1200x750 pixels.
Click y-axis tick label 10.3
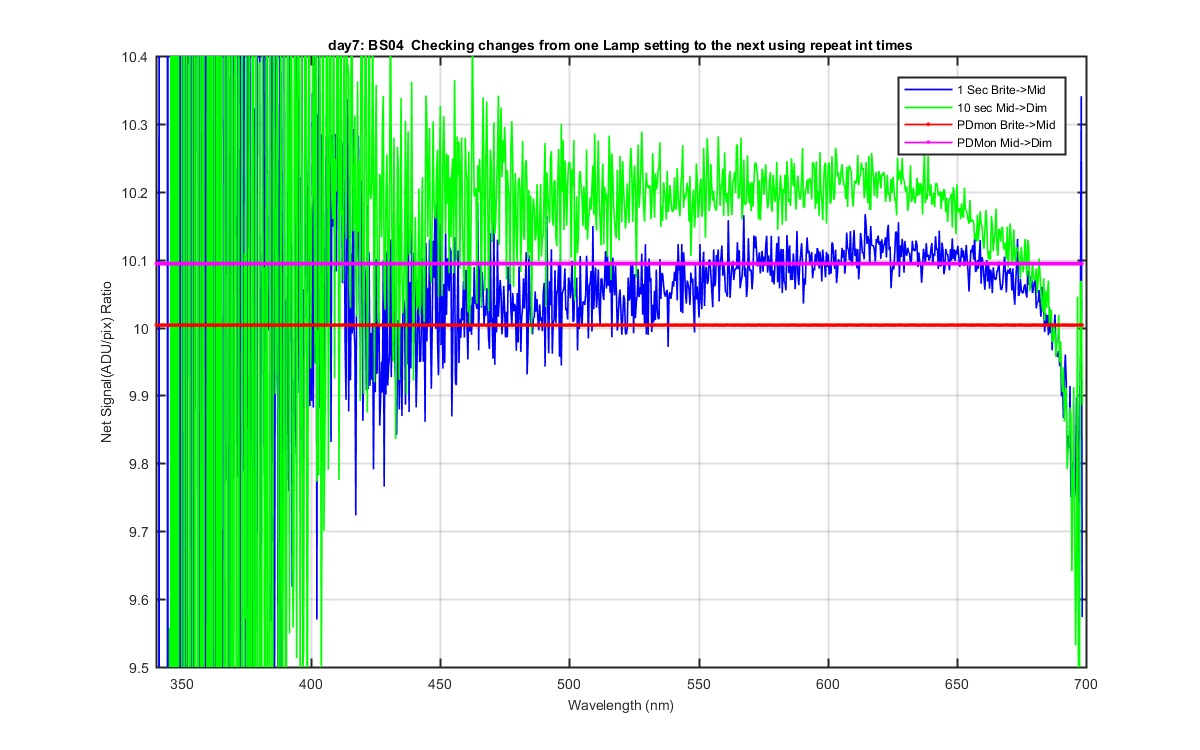136,125
